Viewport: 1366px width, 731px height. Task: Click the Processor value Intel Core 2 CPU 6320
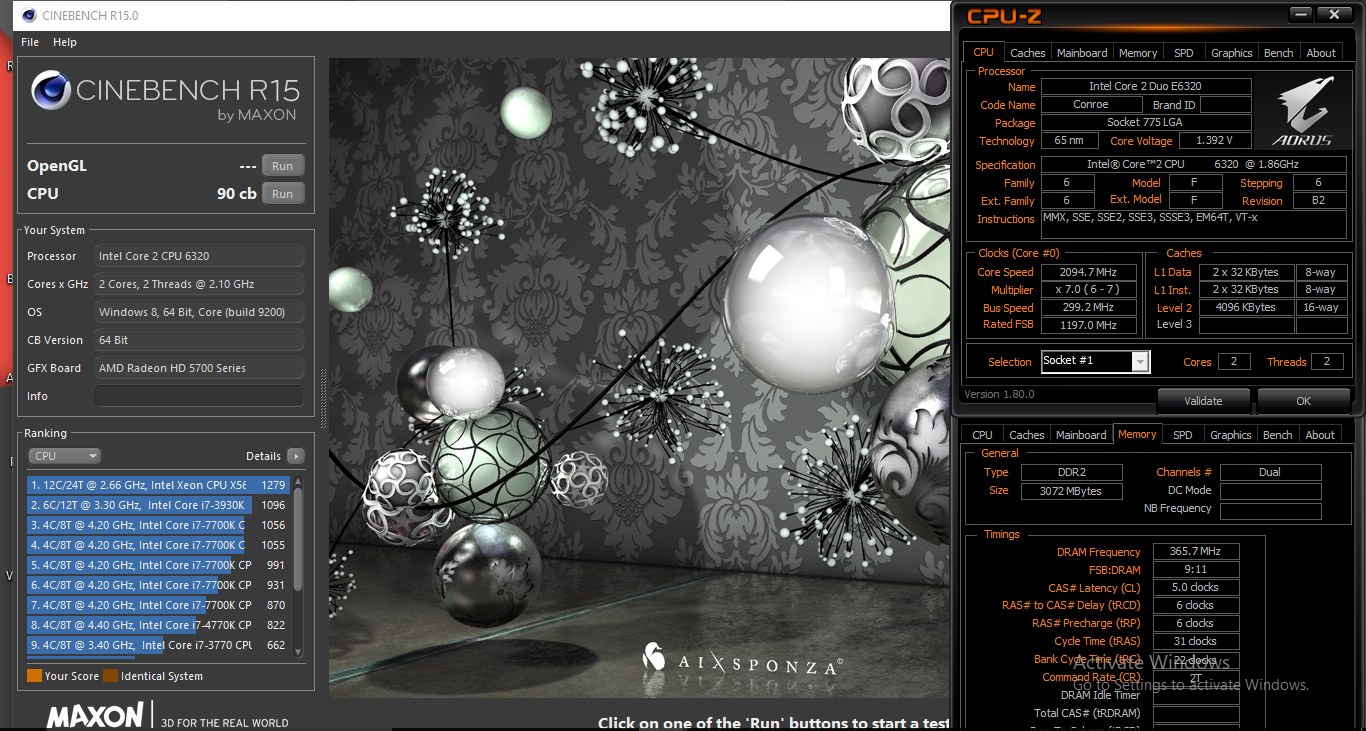199,256
